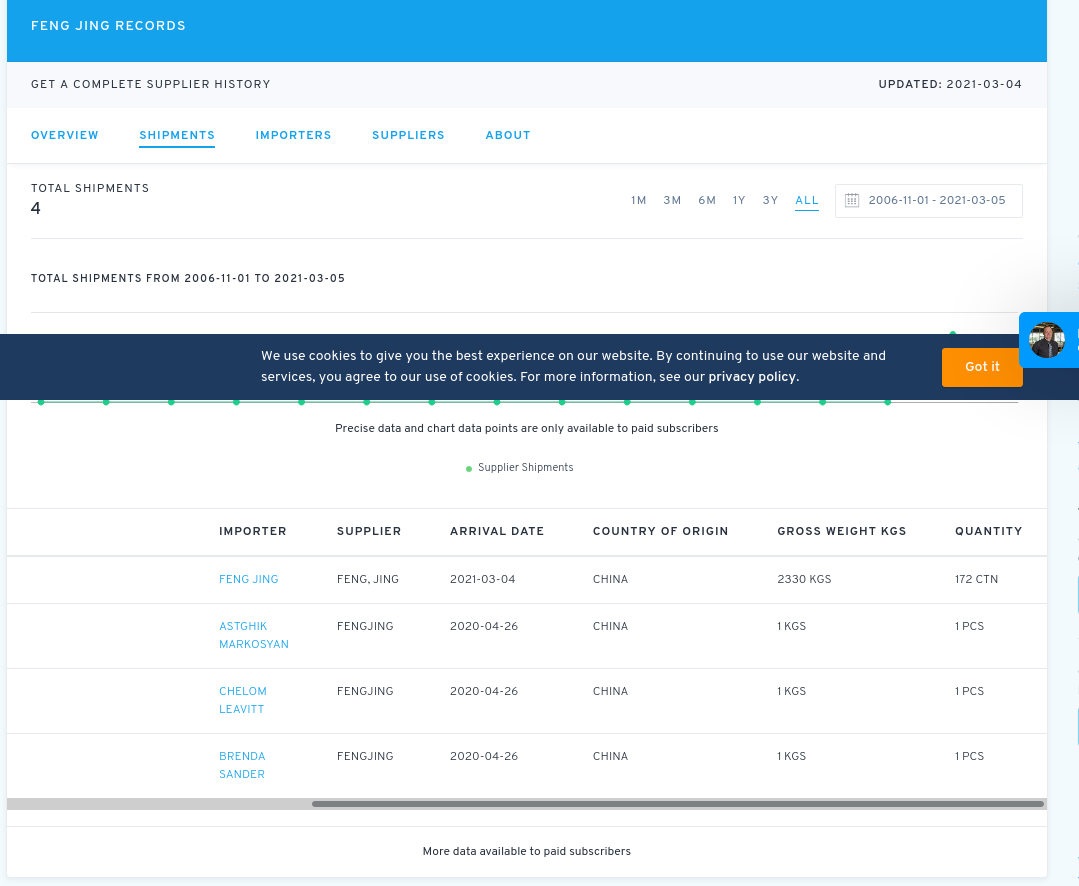Click the FENG JING RECORDS header title
This screenshot has height=886, width=1079.
point(108,26)
